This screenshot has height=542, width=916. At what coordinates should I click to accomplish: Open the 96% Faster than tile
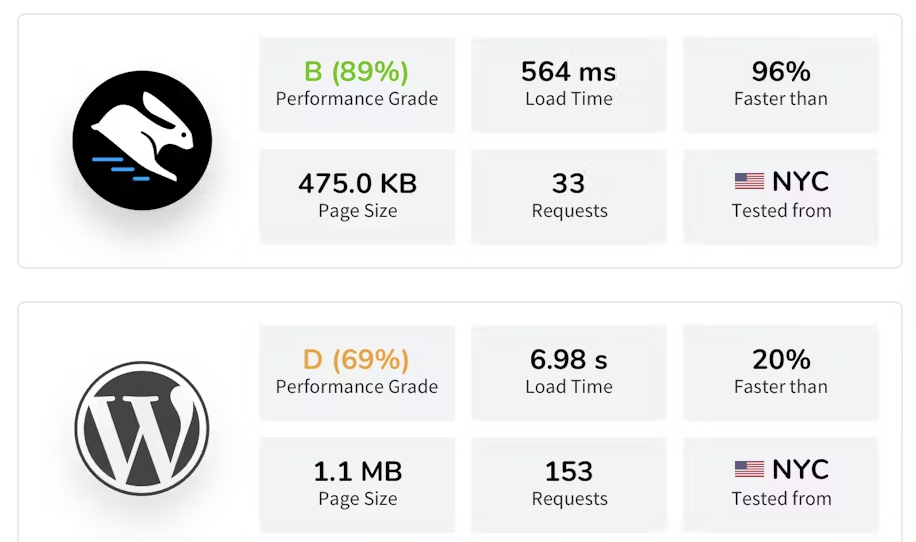pyautogui.click(x=780, y=84)
